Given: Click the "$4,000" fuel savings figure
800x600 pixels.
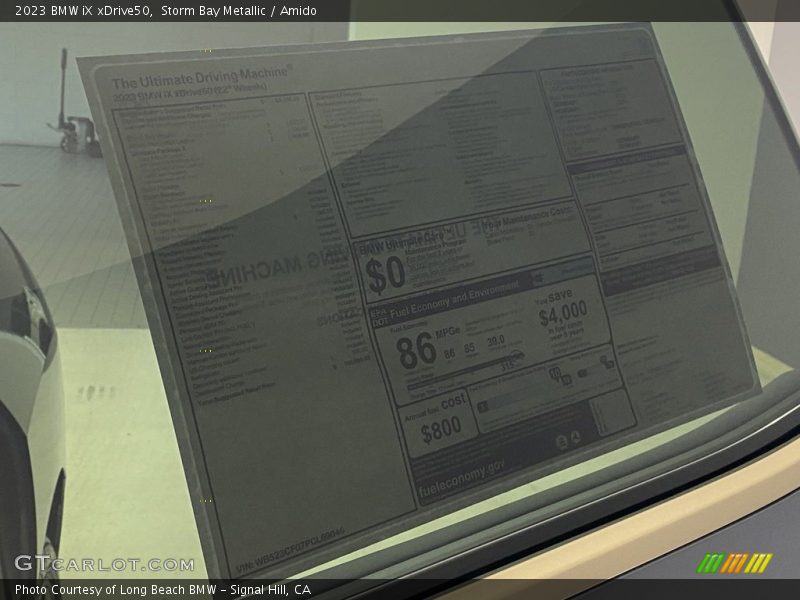Looking at the screenshot, I should (563, 313).
